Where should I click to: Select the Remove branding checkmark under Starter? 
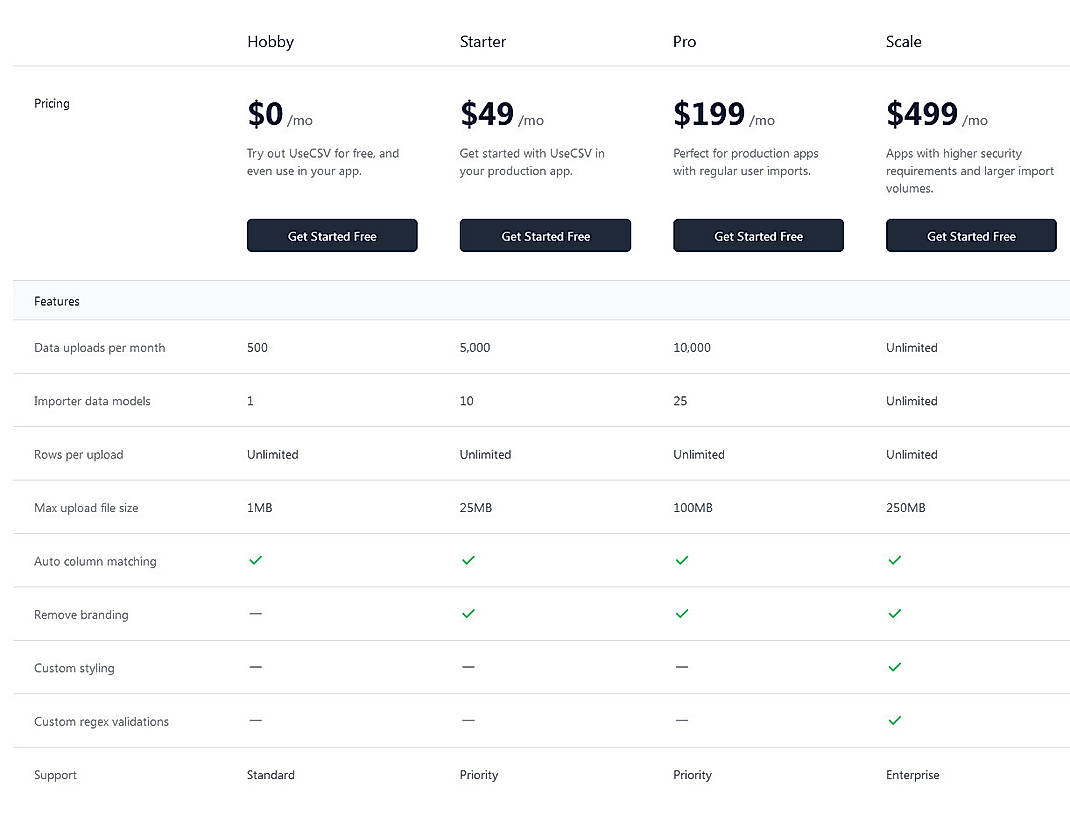click(468, 614)
